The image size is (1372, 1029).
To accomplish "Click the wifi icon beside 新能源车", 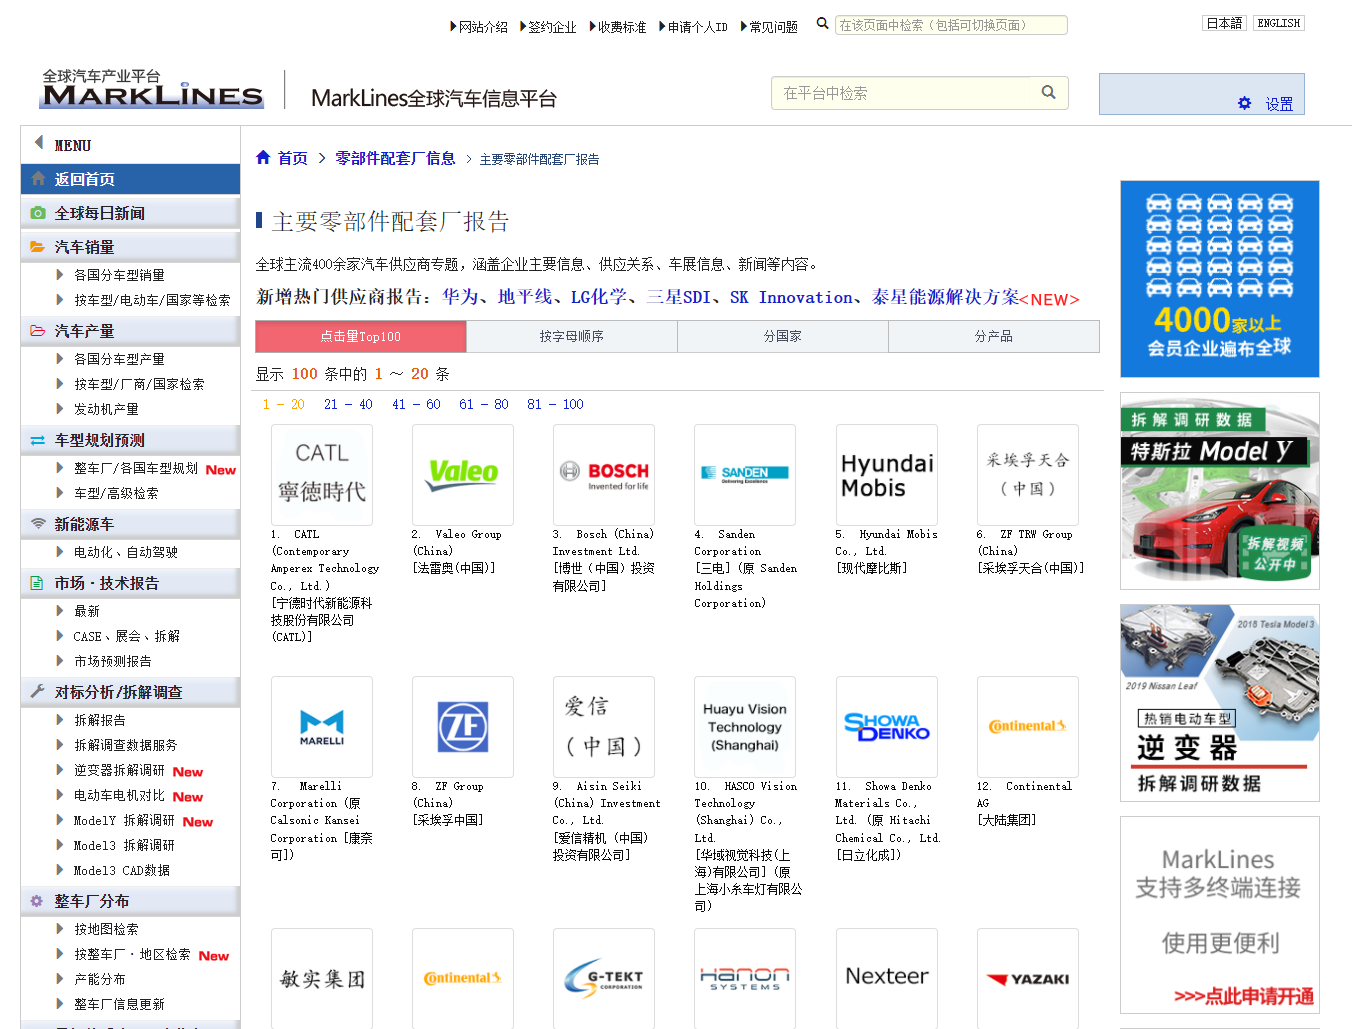I will click(38, 524).
